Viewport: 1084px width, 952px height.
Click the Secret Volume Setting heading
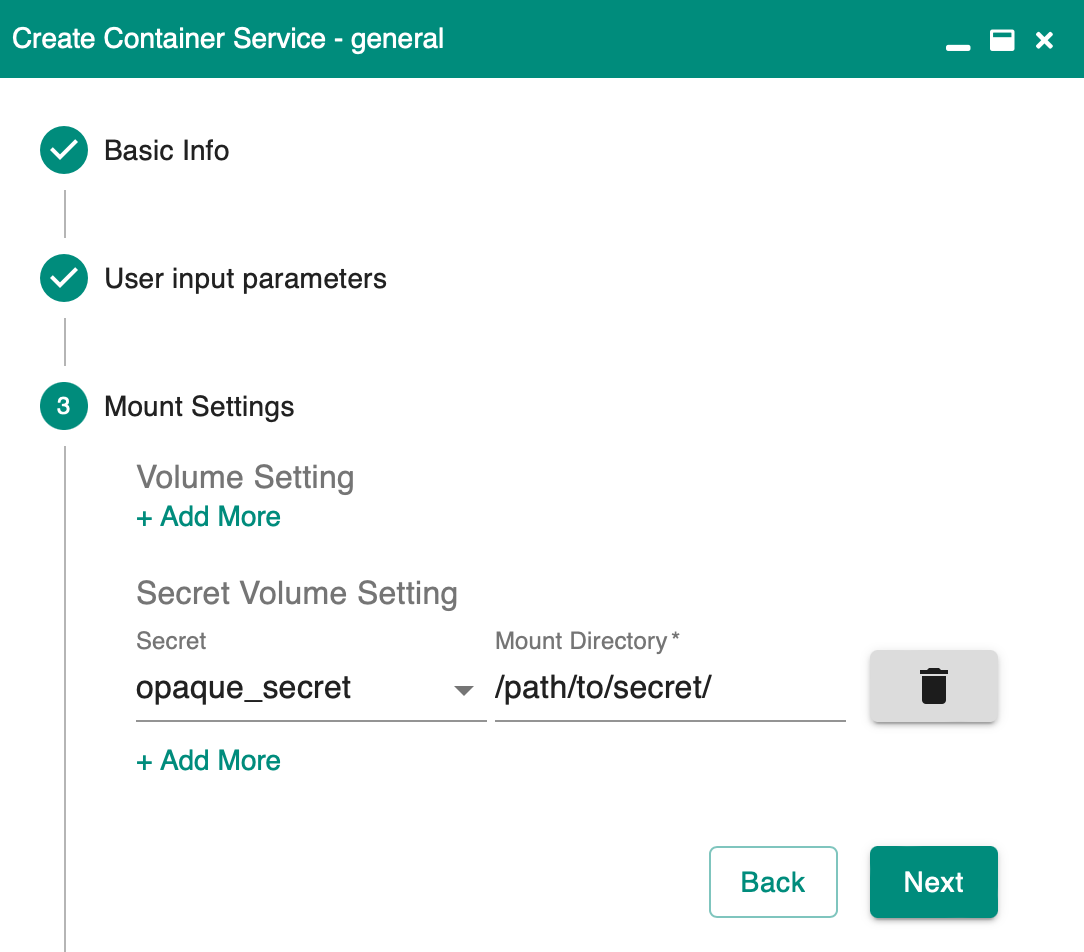(297, 593)
